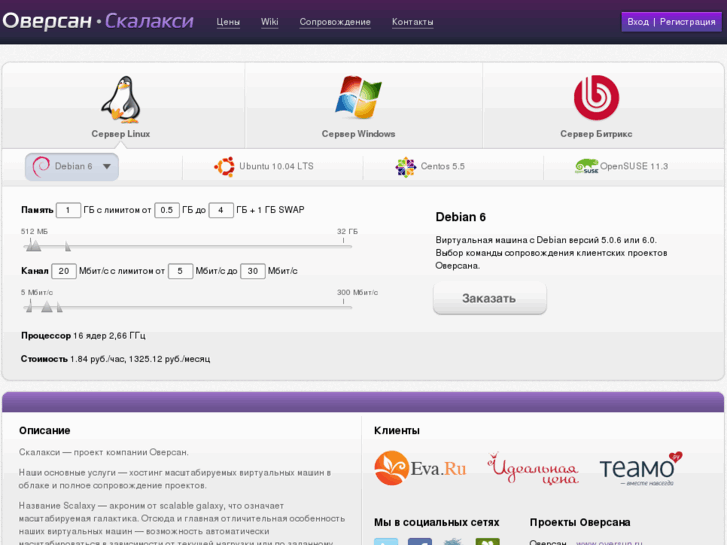This screenshot has width=727, height=545.
Task: Open the Teamo client logo
Action: coord(641,468)
